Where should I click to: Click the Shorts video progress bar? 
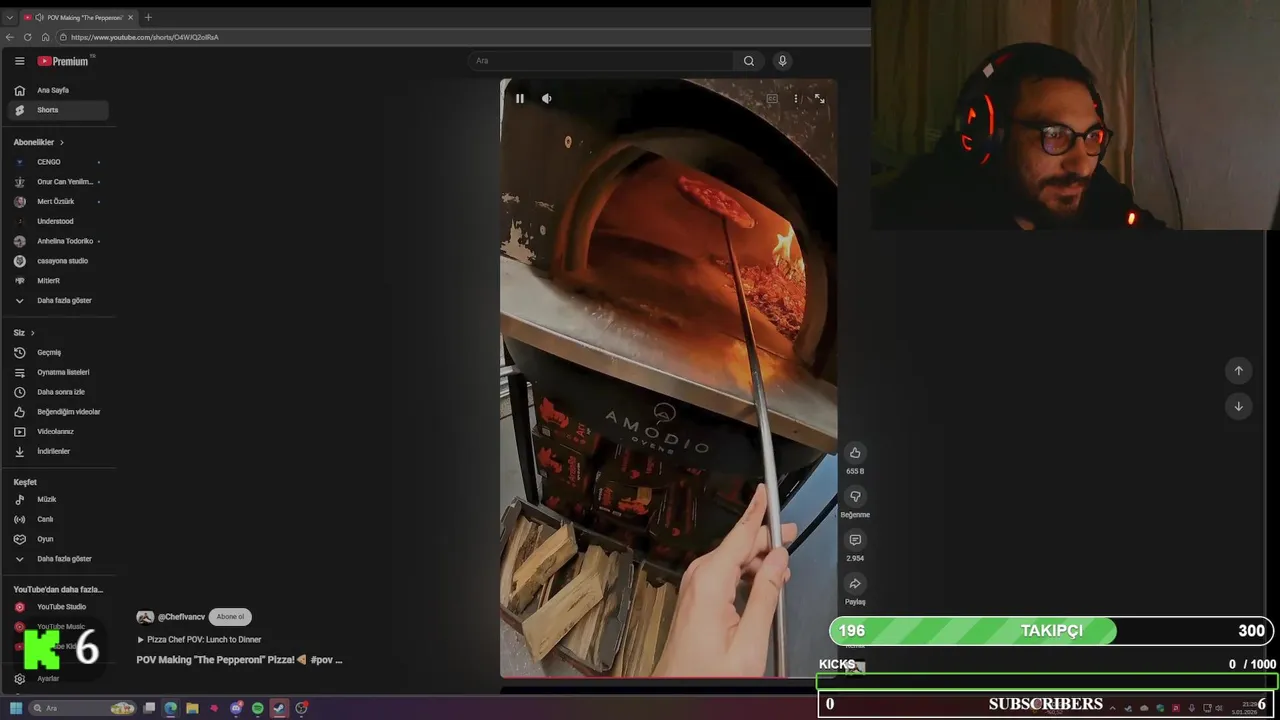point(668,677)
